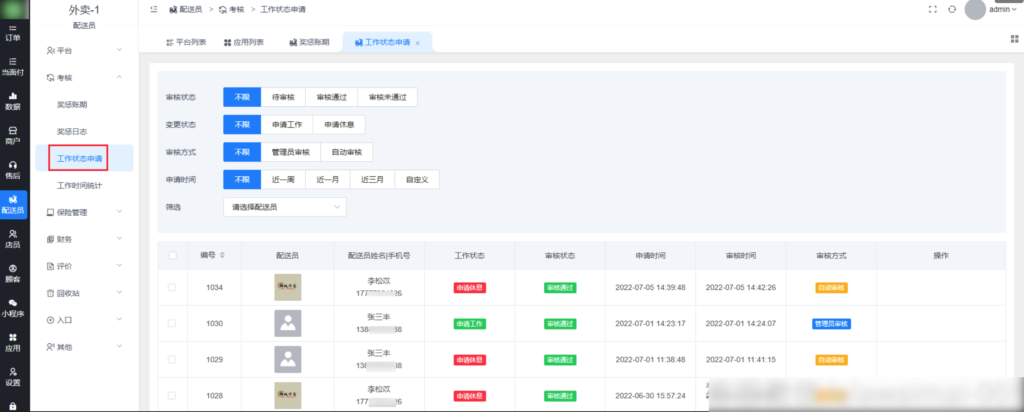Click the refresh icon beside the admin avatar
The height and width of the screenshot is (412, 1024).
(952, 9)
